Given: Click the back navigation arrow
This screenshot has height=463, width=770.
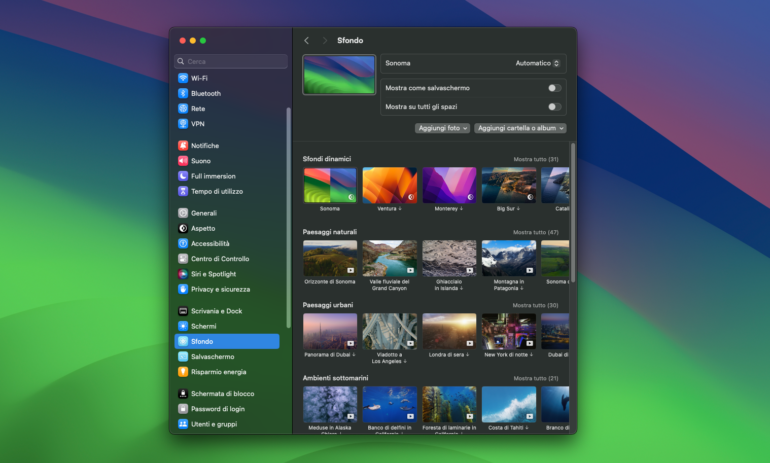Looking at the screenshot, I should (x=307, y=41).
